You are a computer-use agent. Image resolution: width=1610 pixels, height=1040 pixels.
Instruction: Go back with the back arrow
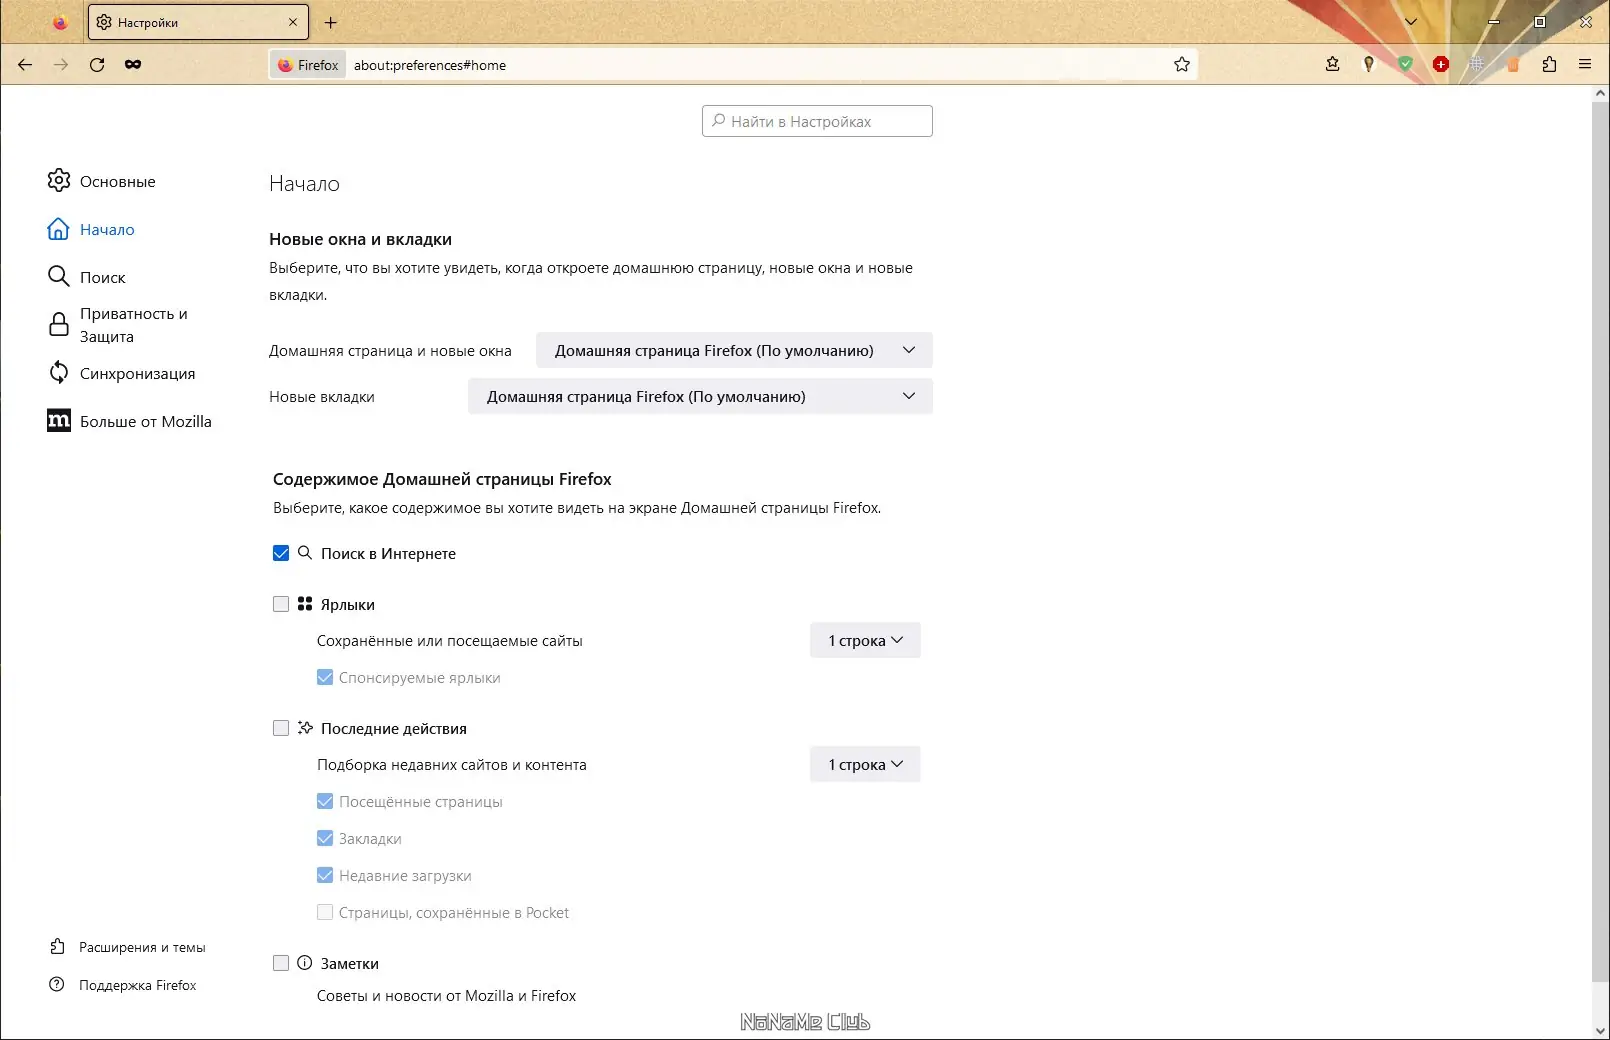pyautogui.click(x=25, y=65)
